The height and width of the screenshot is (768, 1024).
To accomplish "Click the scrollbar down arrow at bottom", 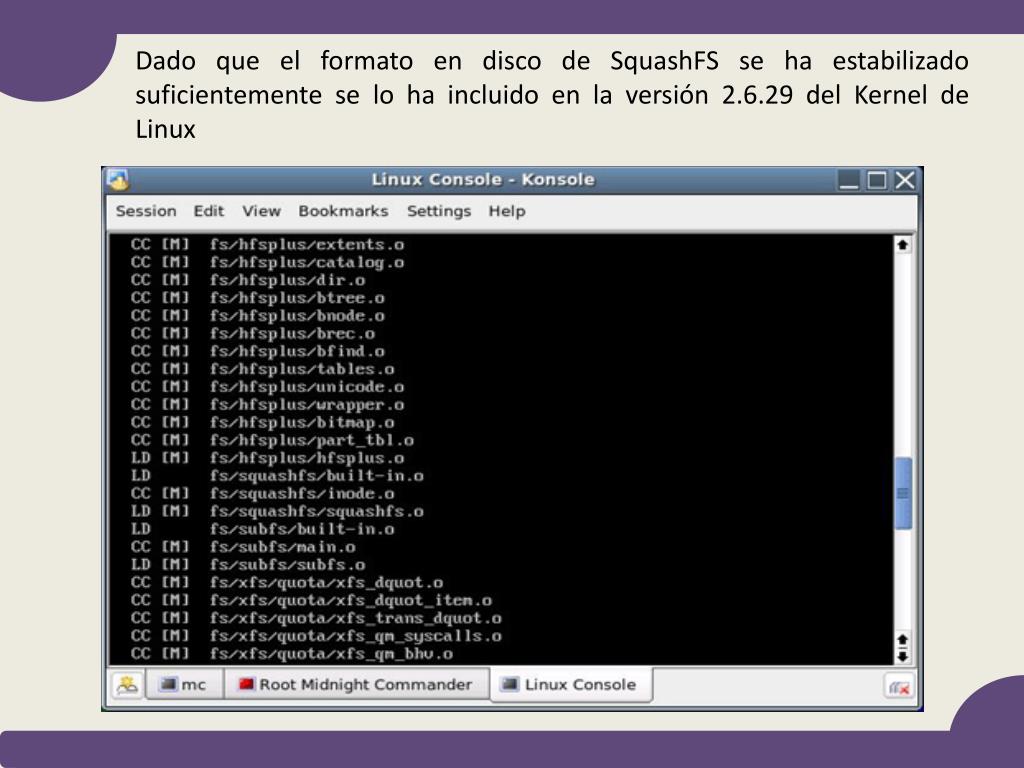I will [x=903, y=656].
